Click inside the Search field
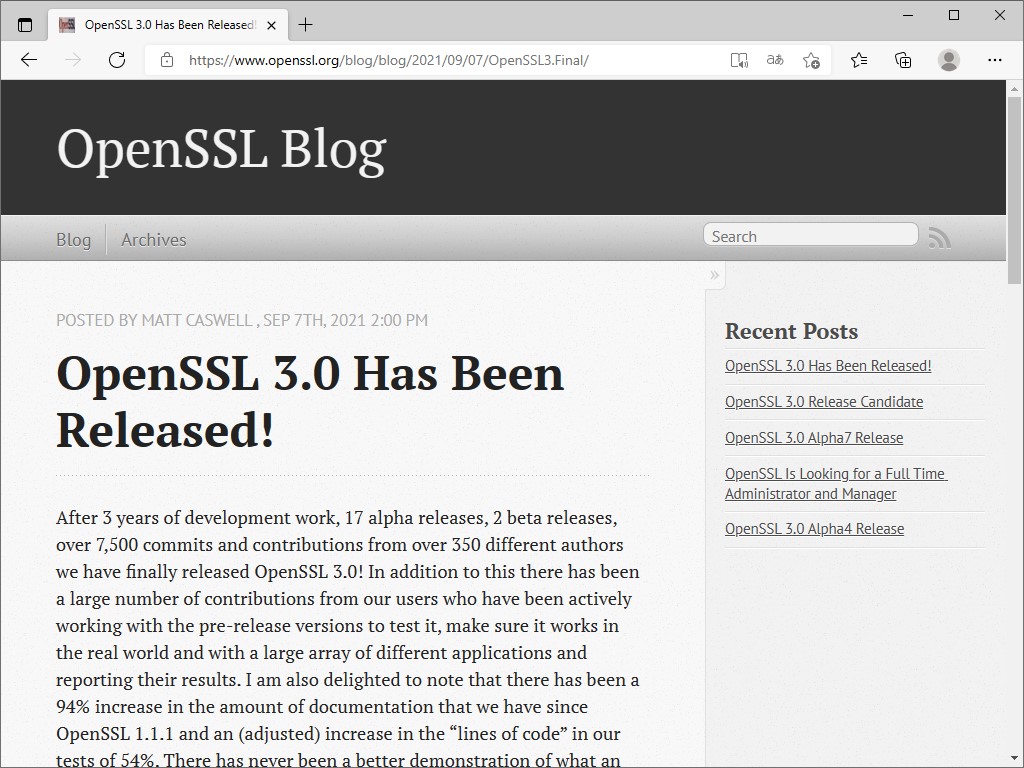This screenshot has height=768, width=1024. click(810, 234)
